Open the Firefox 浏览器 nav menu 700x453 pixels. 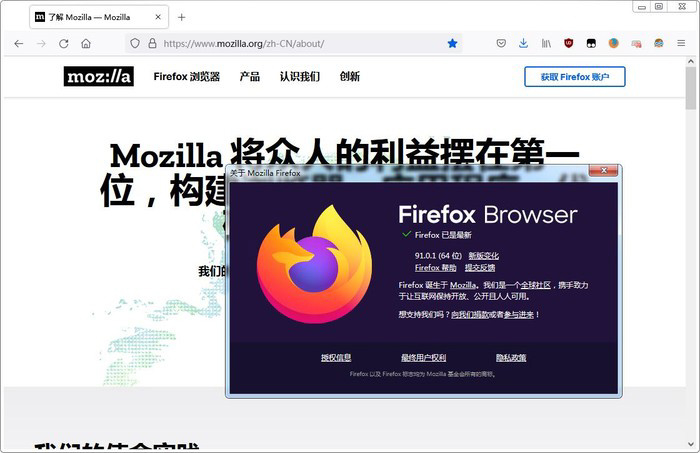(187, 77)
